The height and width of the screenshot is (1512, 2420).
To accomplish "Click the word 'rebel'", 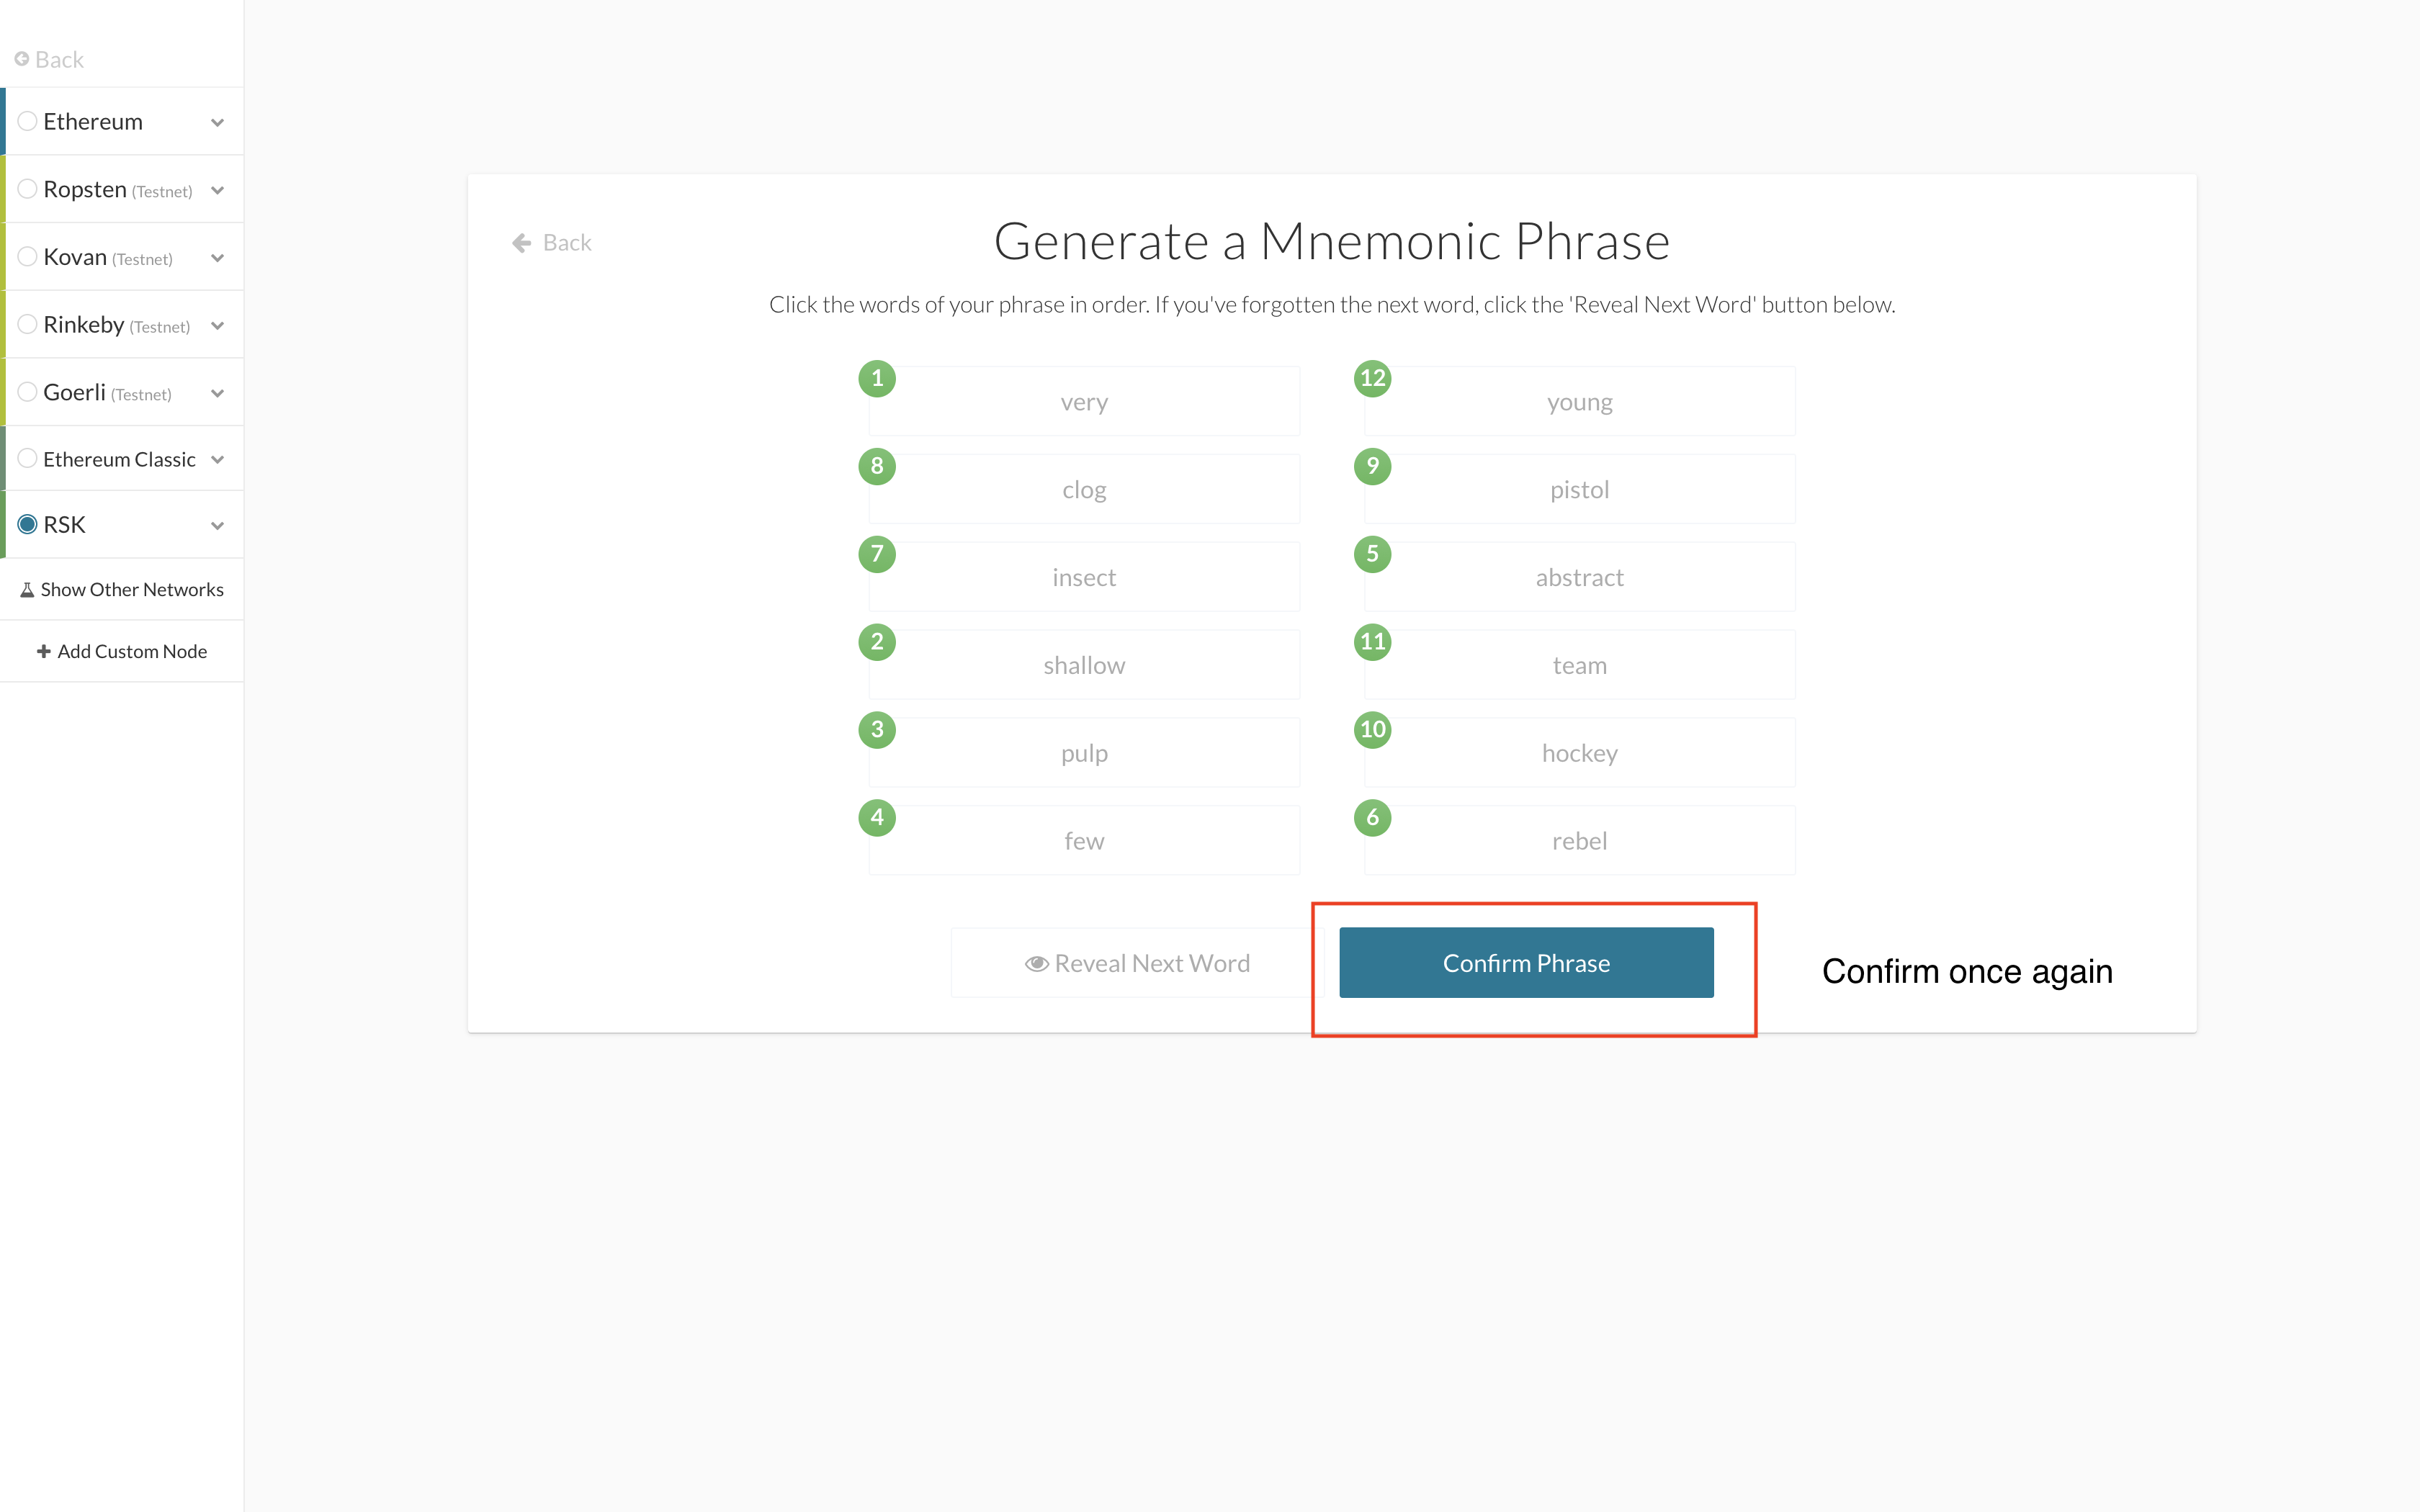I will point(1579,841).
